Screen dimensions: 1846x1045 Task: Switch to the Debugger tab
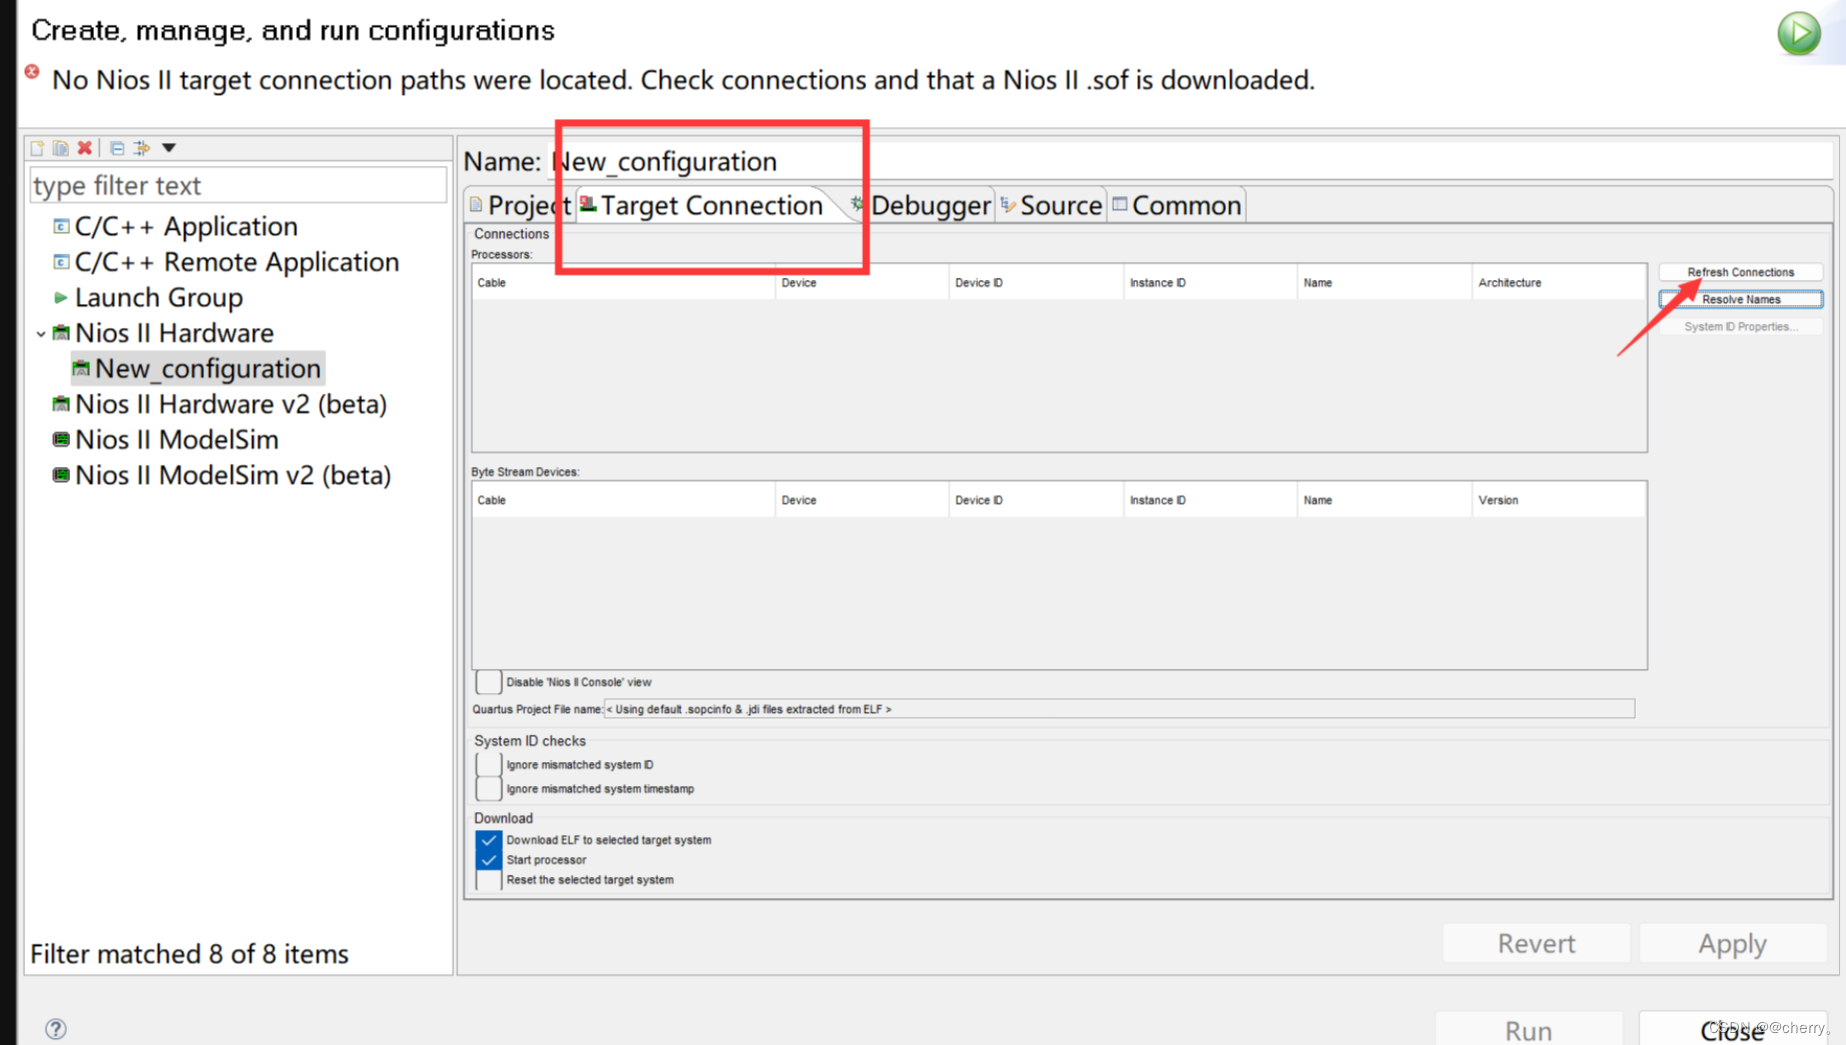(x=920, y=205)
